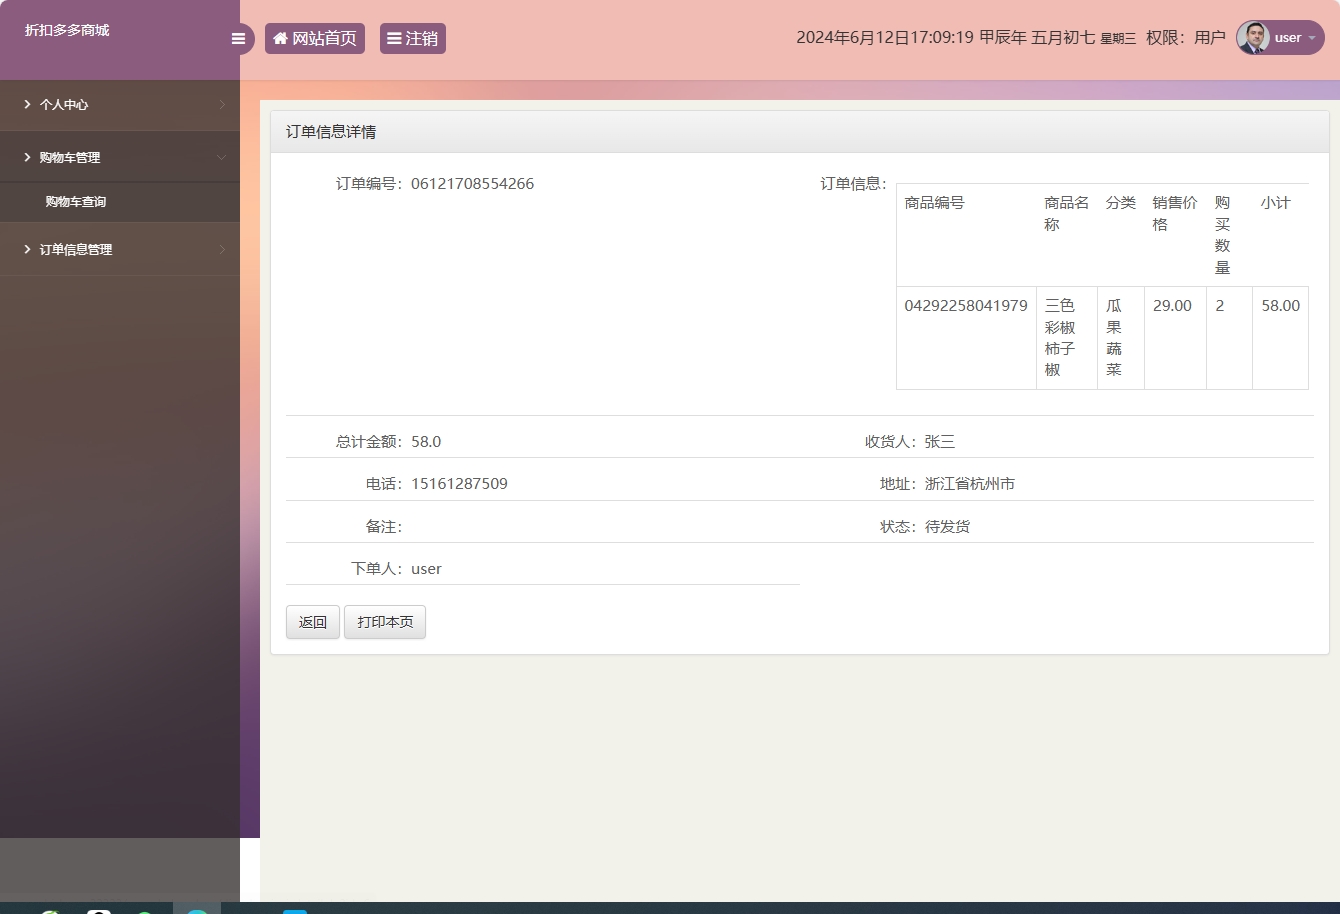Click the 返回 button
1340x914 pixels.
coord(313,622)
